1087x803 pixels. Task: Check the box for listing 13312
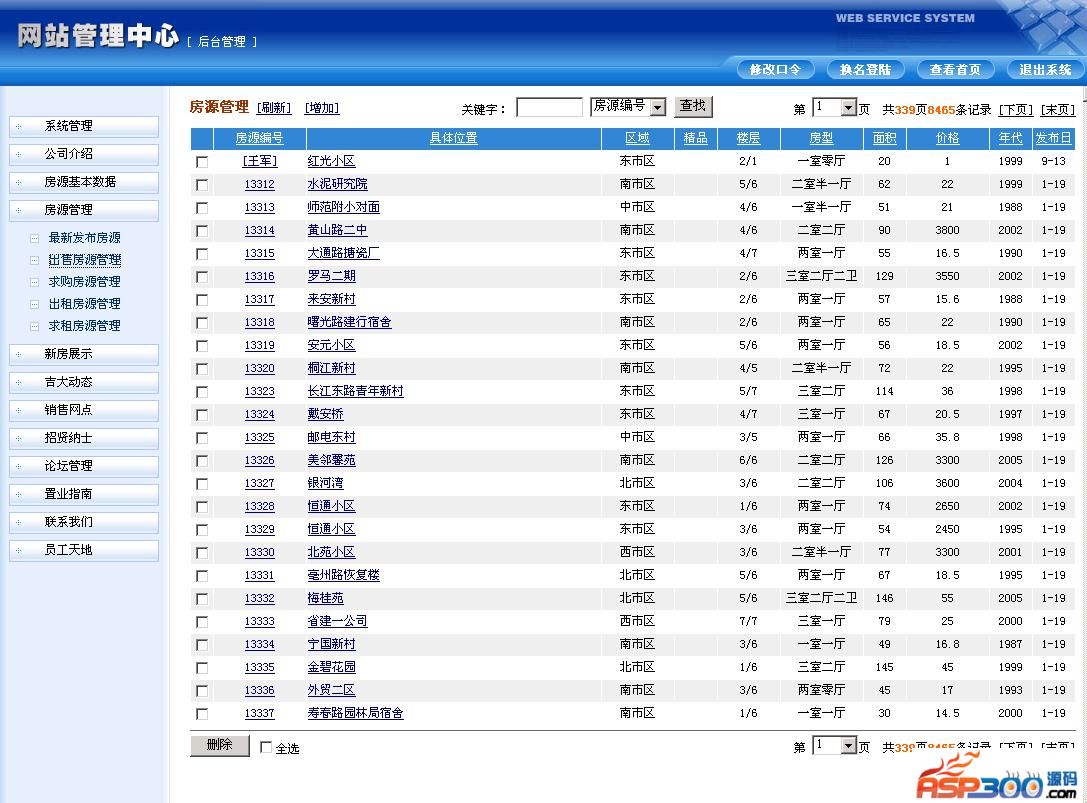click(x=202, y=185)
